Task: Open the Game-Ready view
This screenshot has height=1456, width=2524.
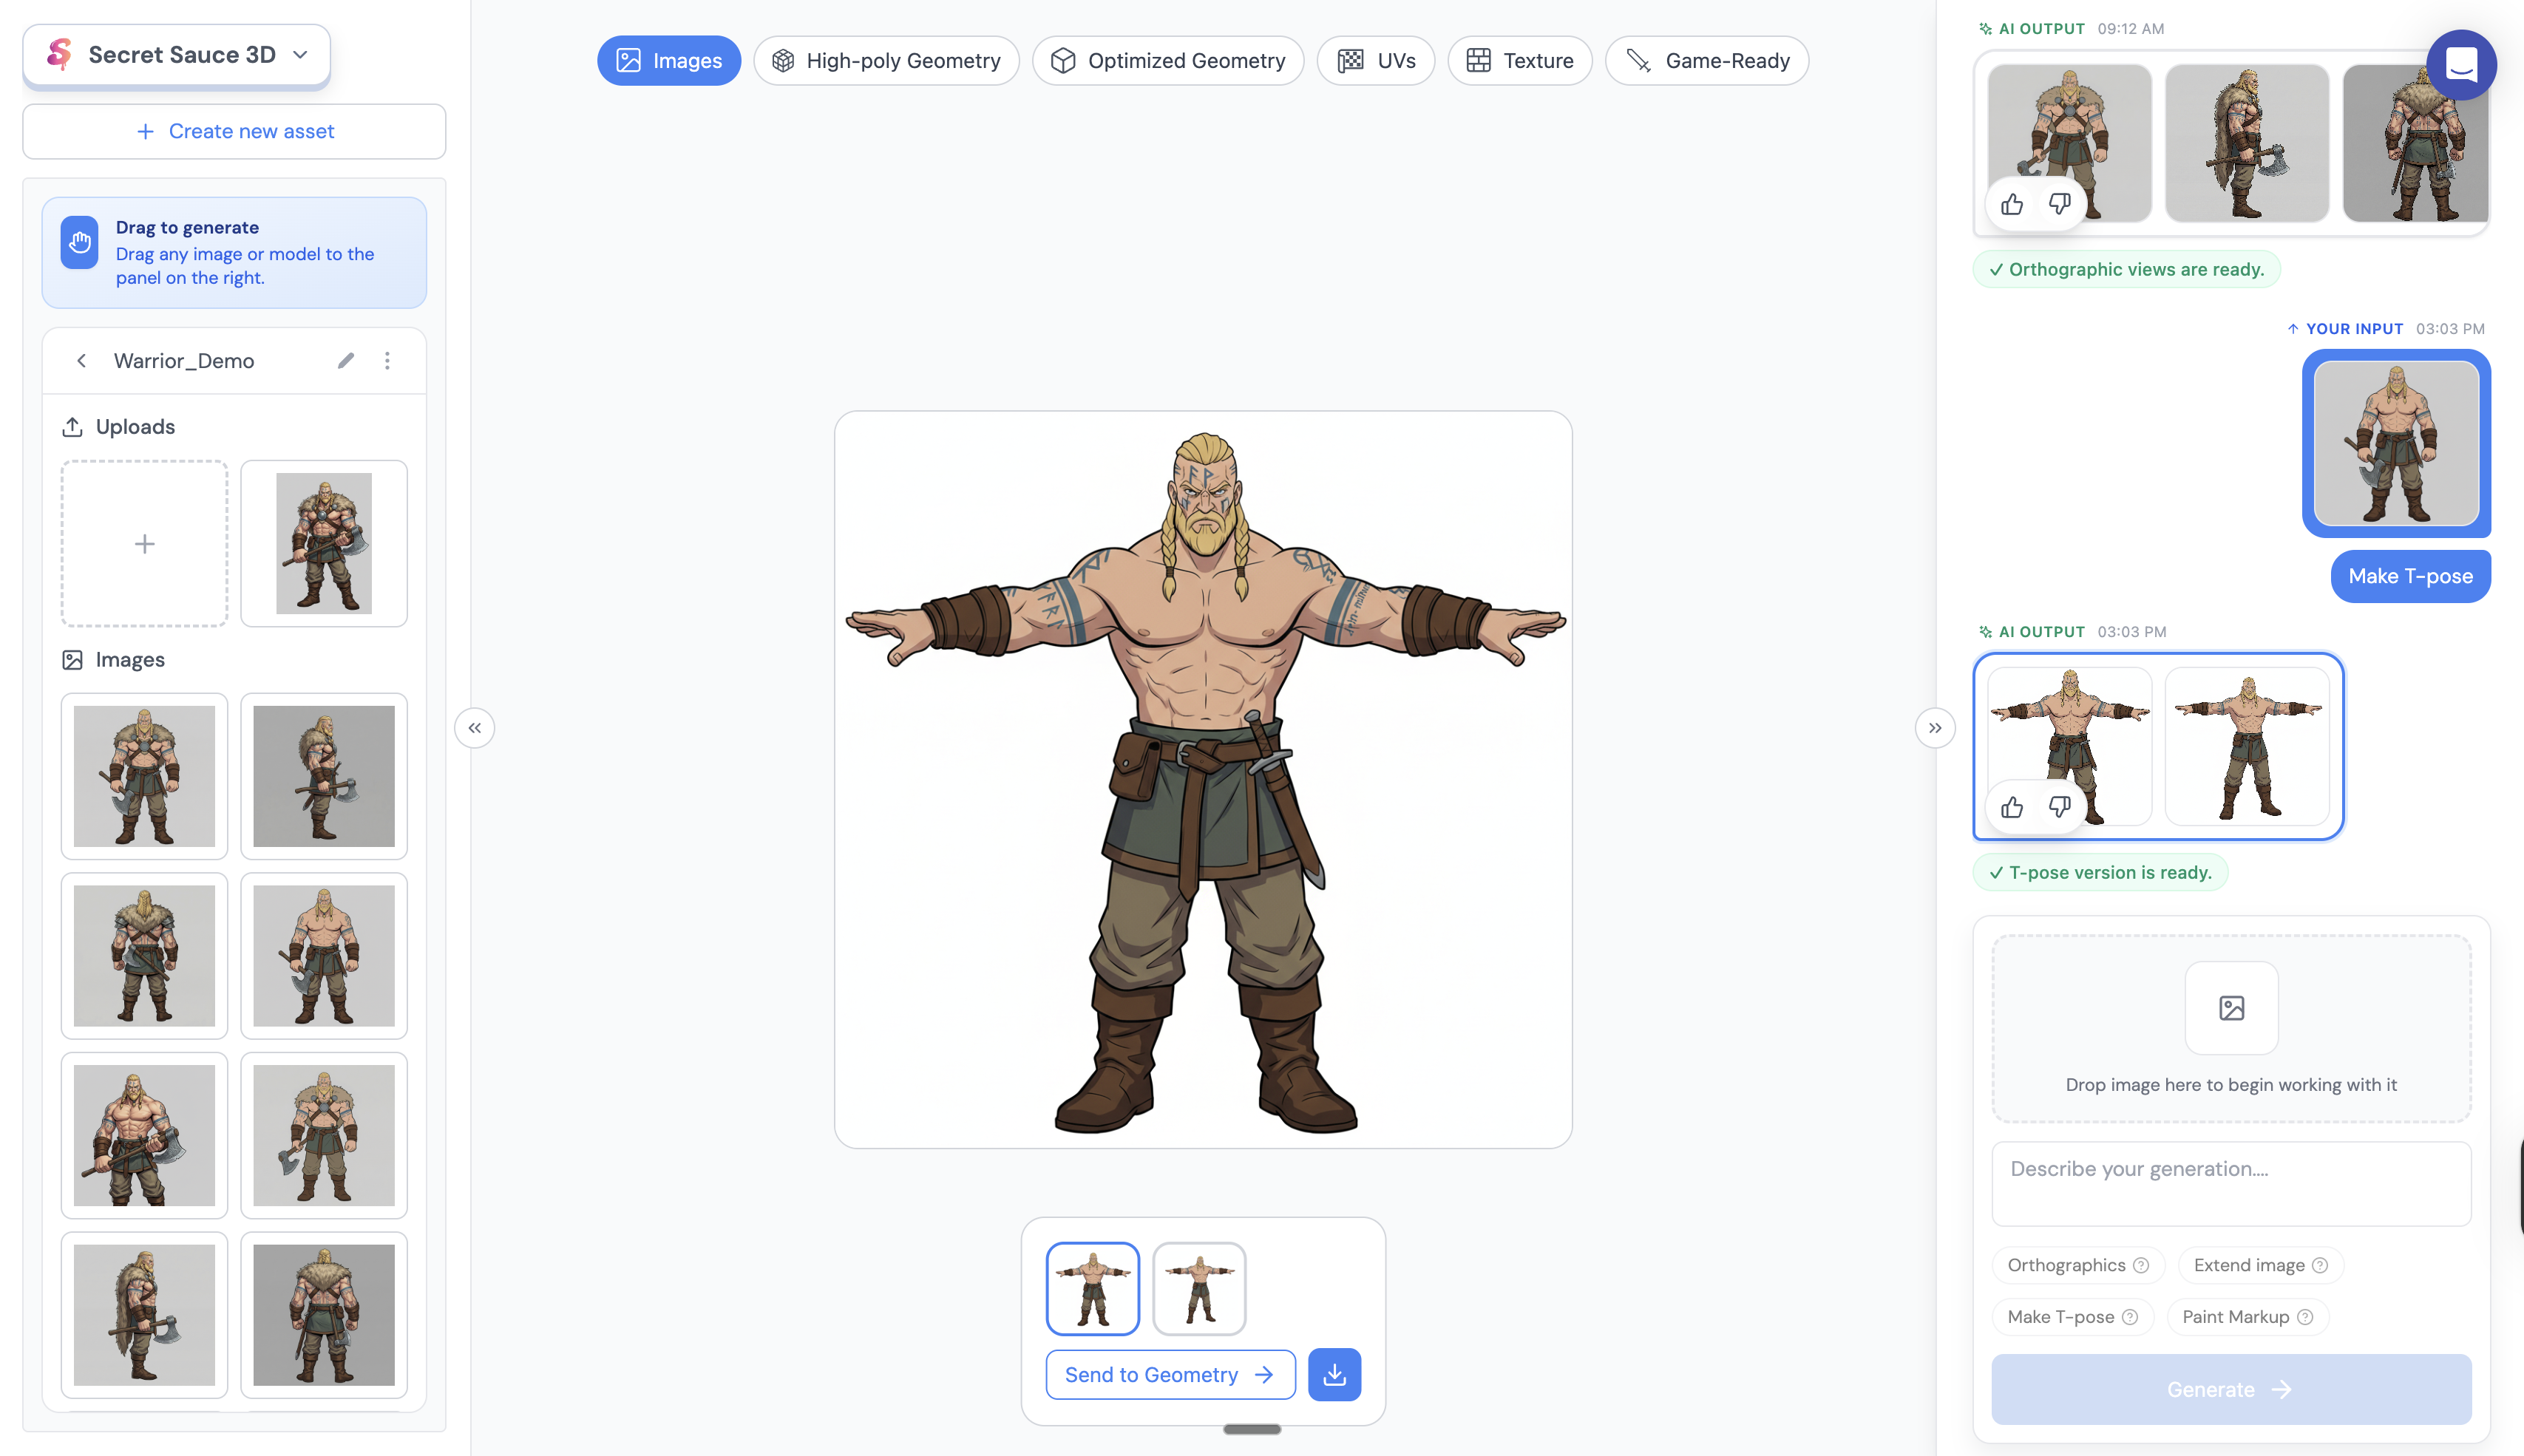Action: point(1707,60)
